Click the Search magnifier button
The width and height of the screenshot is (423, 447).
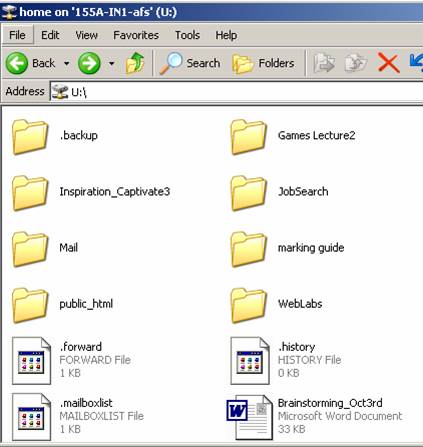(x=190, y=63)
